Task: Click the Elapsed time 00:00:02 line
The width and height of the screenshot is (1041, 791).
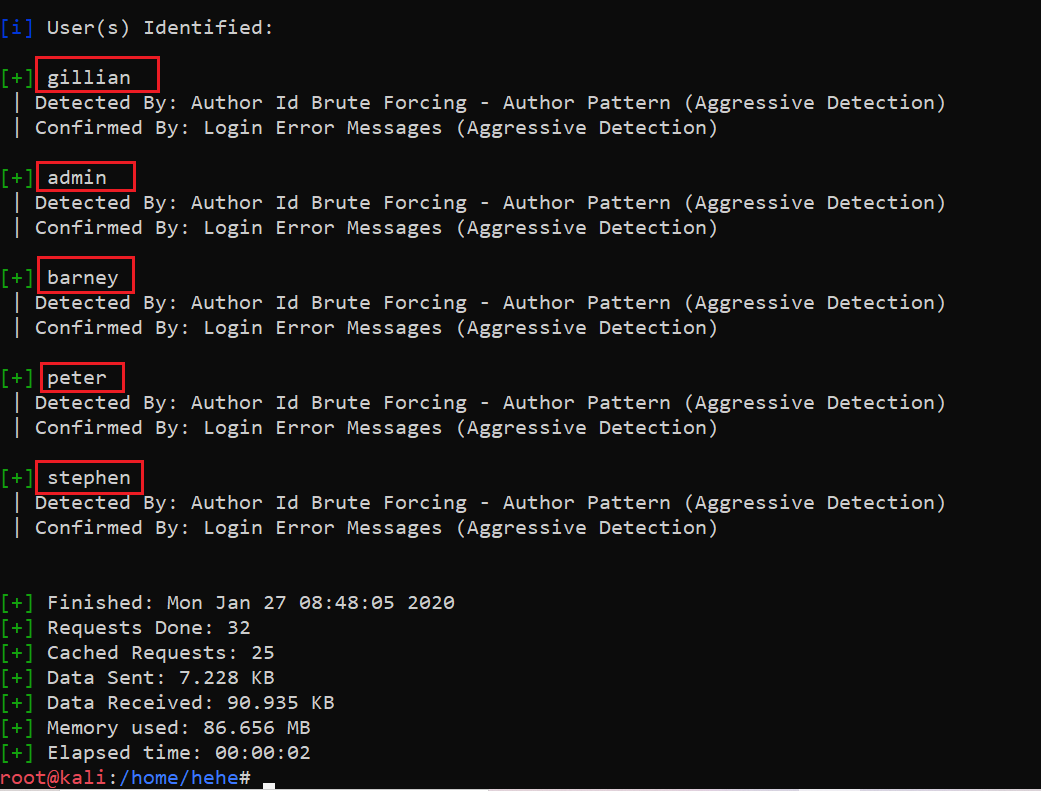Action: pyautogui.click(x=178, y=753)
